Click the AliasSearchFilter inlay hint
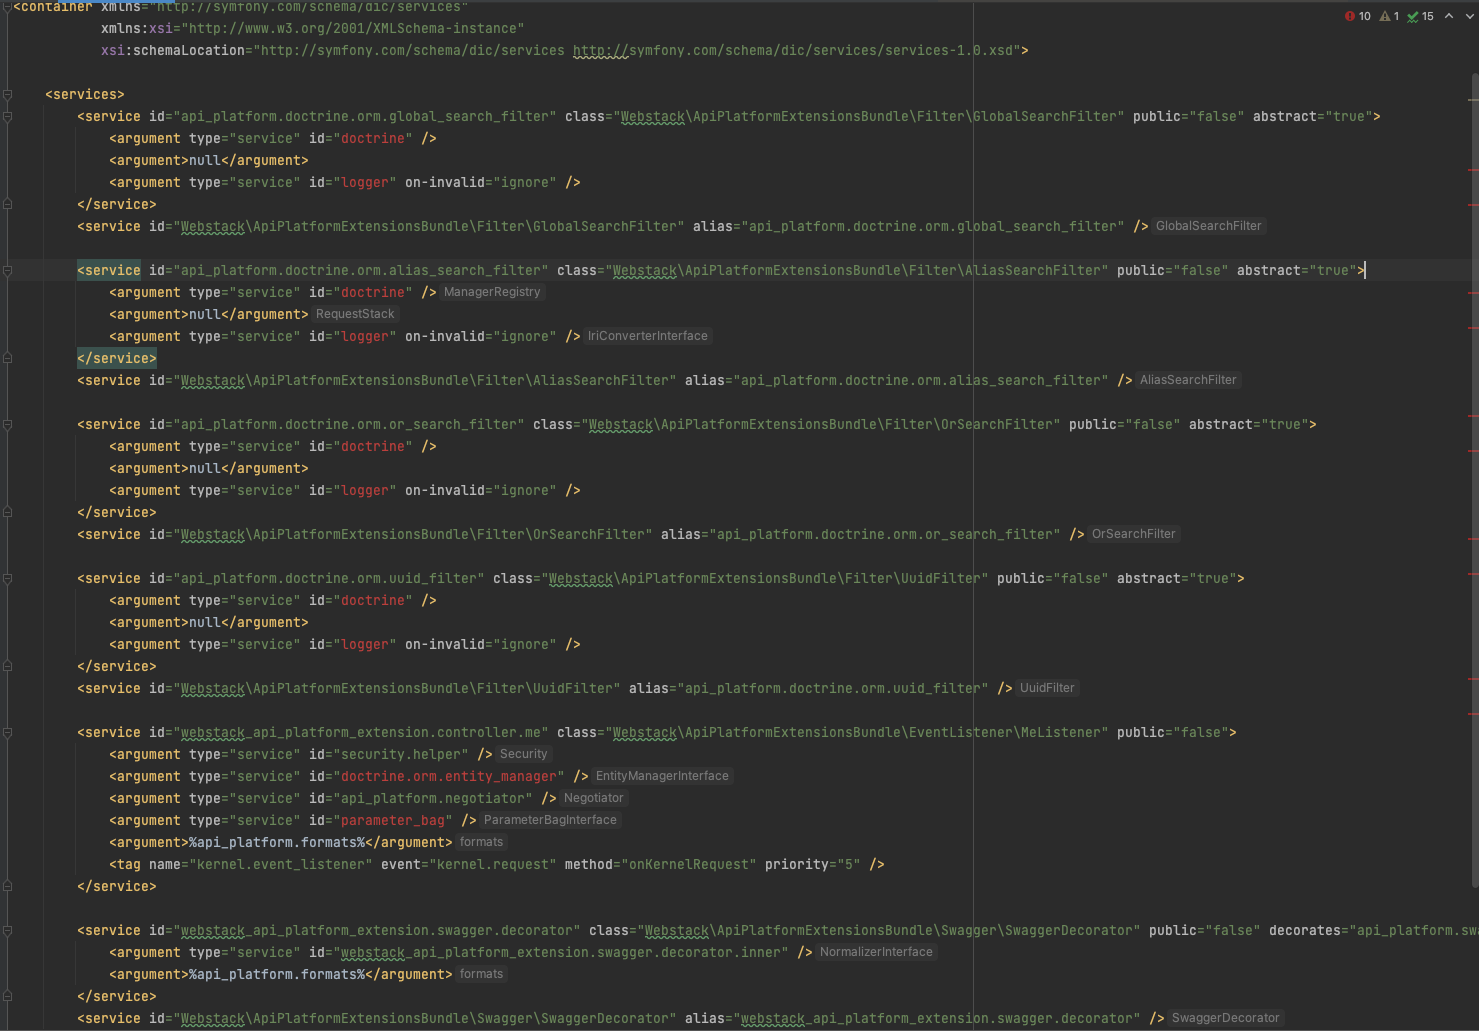 click(1188, 380)
